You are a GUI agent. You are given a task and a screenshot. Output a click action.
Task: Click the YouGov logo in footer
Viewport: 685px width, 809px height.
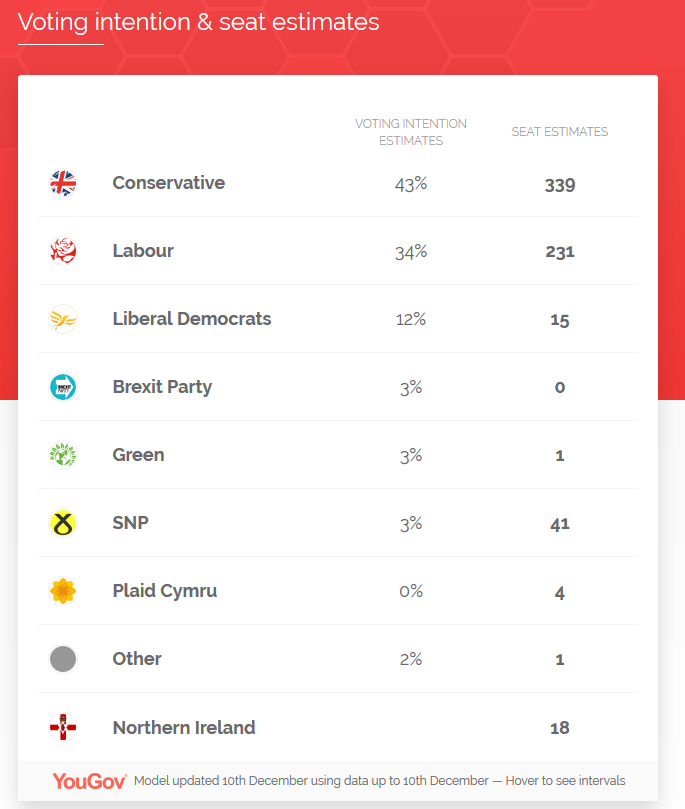[90, 781]
